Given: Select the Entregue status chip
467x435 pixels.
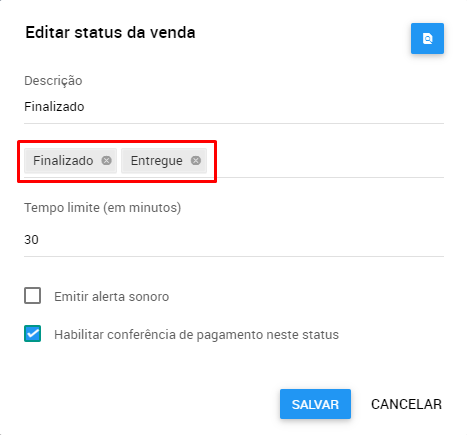Looking at the screenshot, I should click(157, 161).
